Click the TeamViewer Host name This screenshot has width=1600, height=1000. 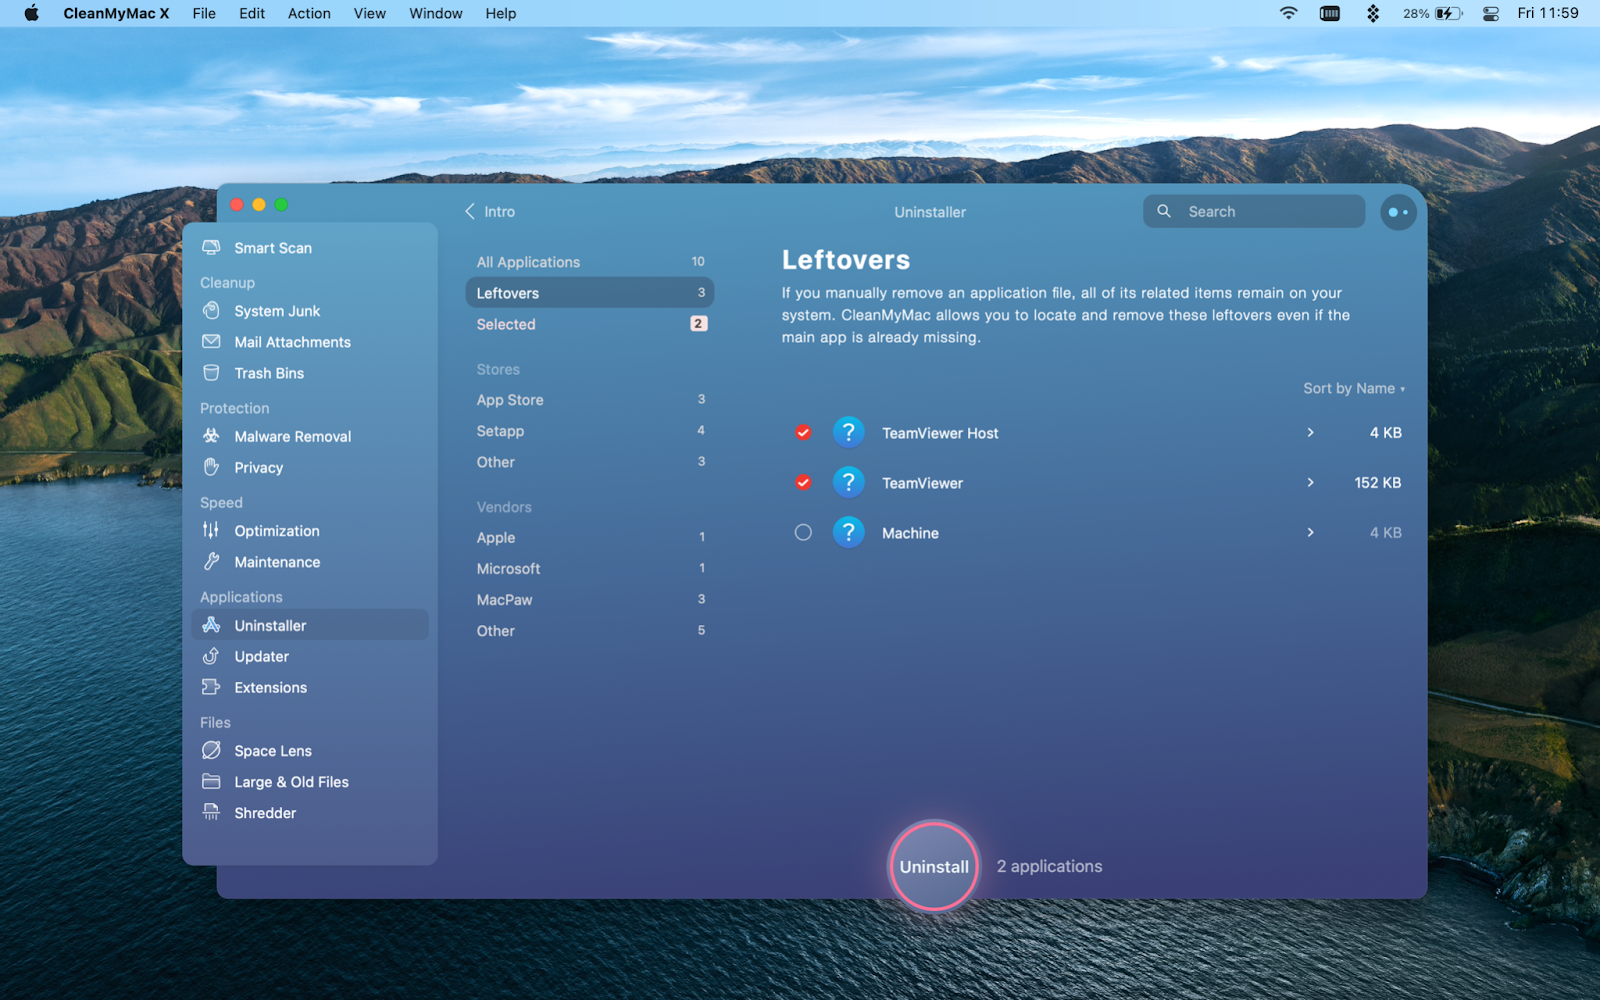[x=940, y=432]
